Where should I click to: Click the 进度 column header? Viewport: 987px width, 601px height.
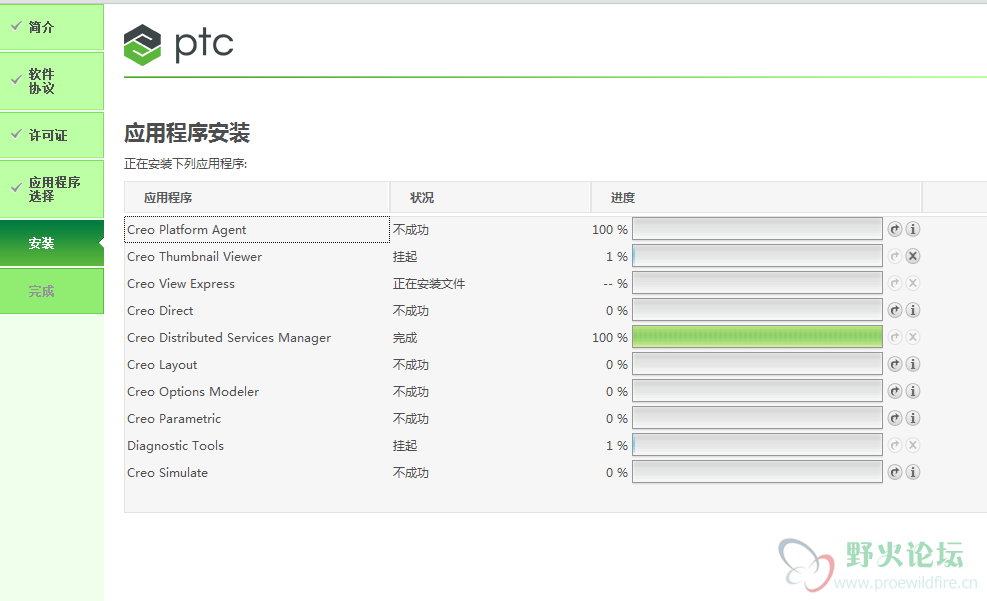(x=757, y=198)
